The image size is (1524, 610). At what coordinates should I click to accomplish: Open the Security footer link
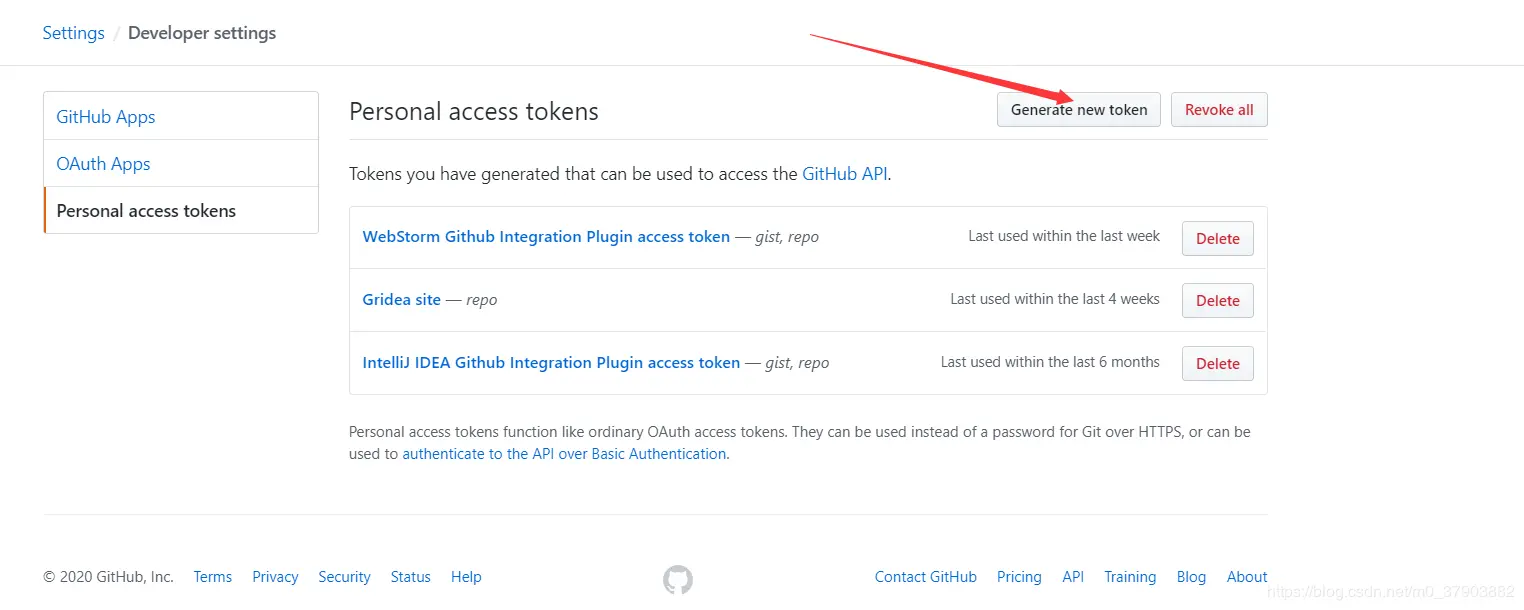click(344, 577)
